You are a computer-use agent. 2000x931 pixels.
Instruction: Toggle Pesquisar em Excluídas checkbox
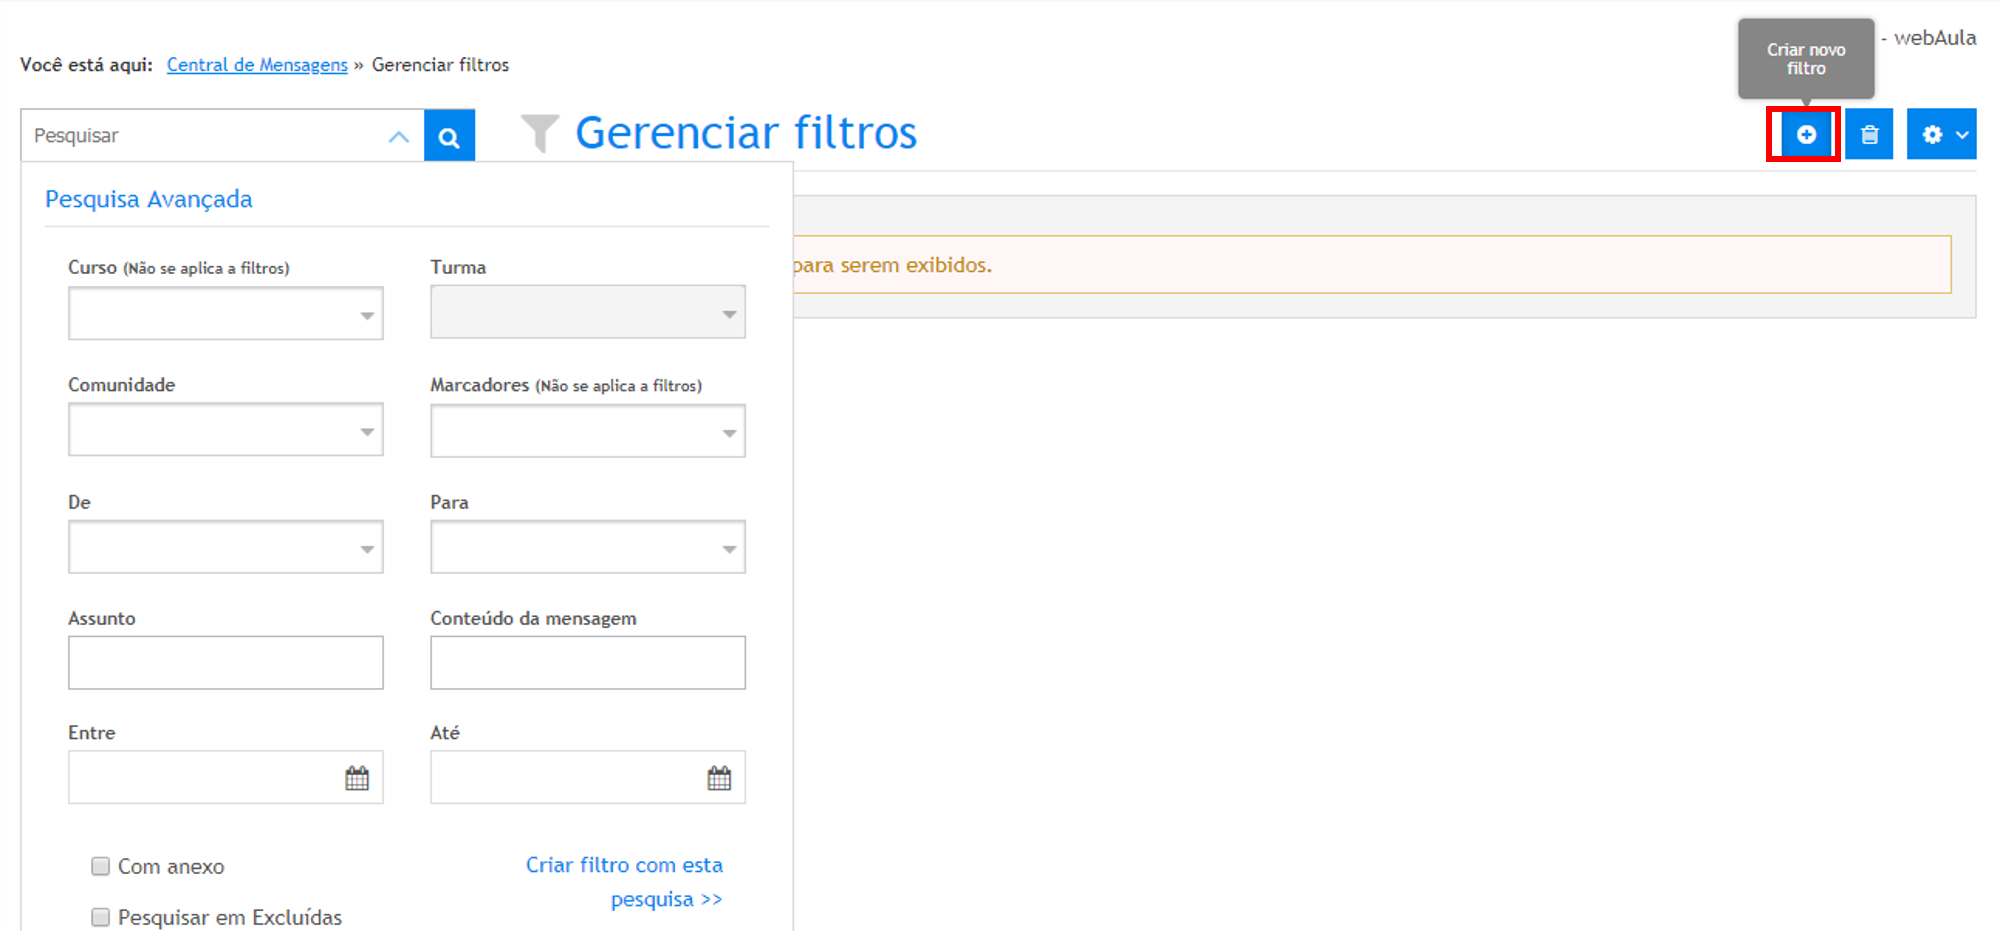[x=100, y=917]
